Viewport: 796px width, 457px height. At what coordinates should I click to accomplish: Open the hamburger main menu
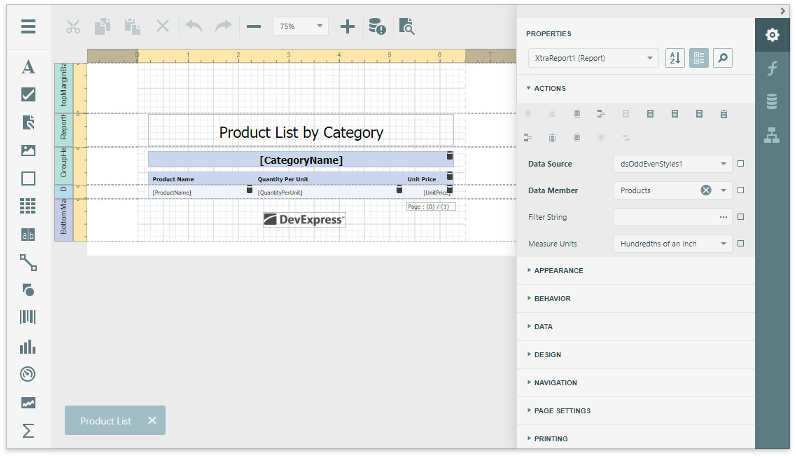[x=28, y=27]
